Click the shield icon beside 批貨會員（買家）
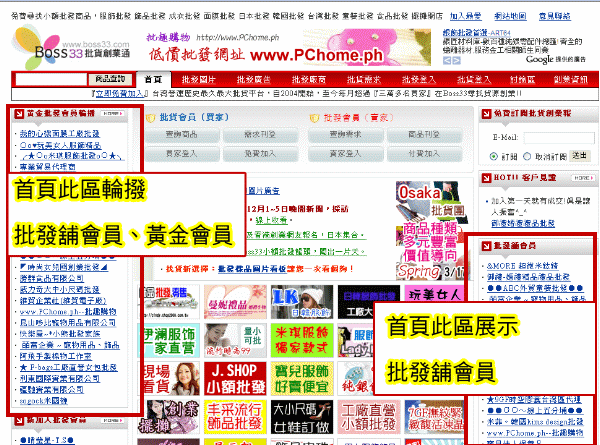Screen dimensions: 600x445 point(151,118)
